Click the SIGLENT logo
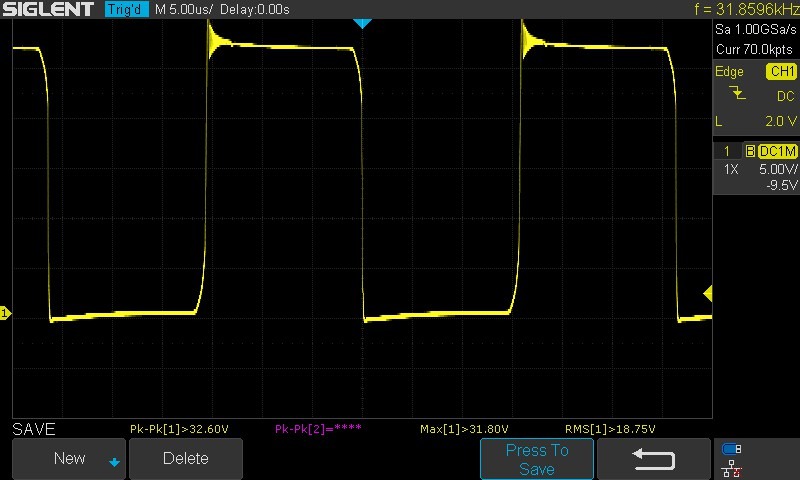 [x=48, y=9]
